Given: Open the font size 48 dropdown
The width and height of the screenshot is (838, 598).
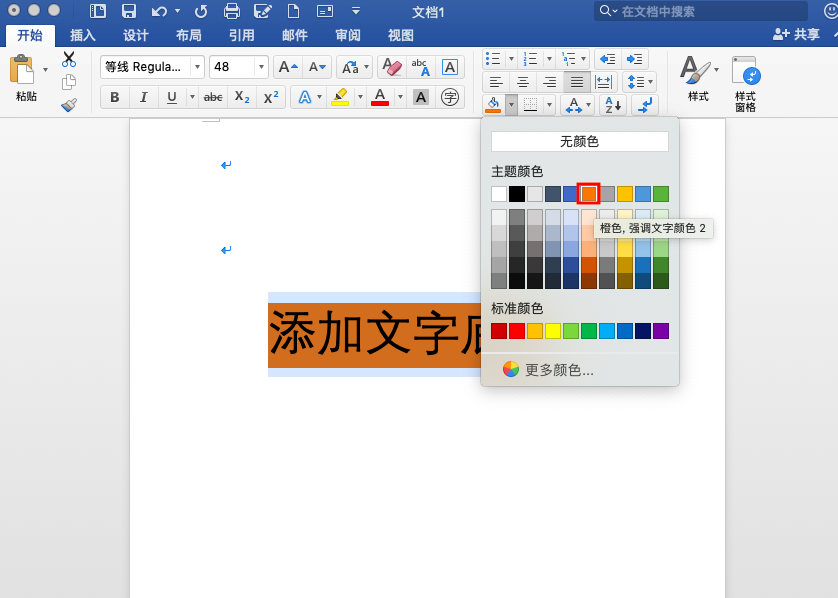Looking at the screenshot, I should [262, 68].
